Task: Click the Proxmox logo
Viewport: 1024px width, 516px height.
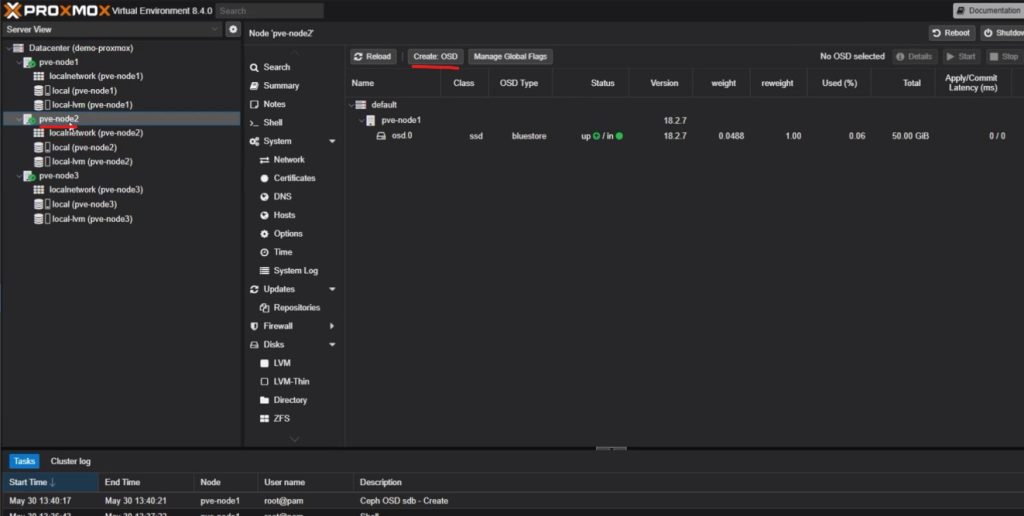Action: pyautogui.click(x=57, y=10)
